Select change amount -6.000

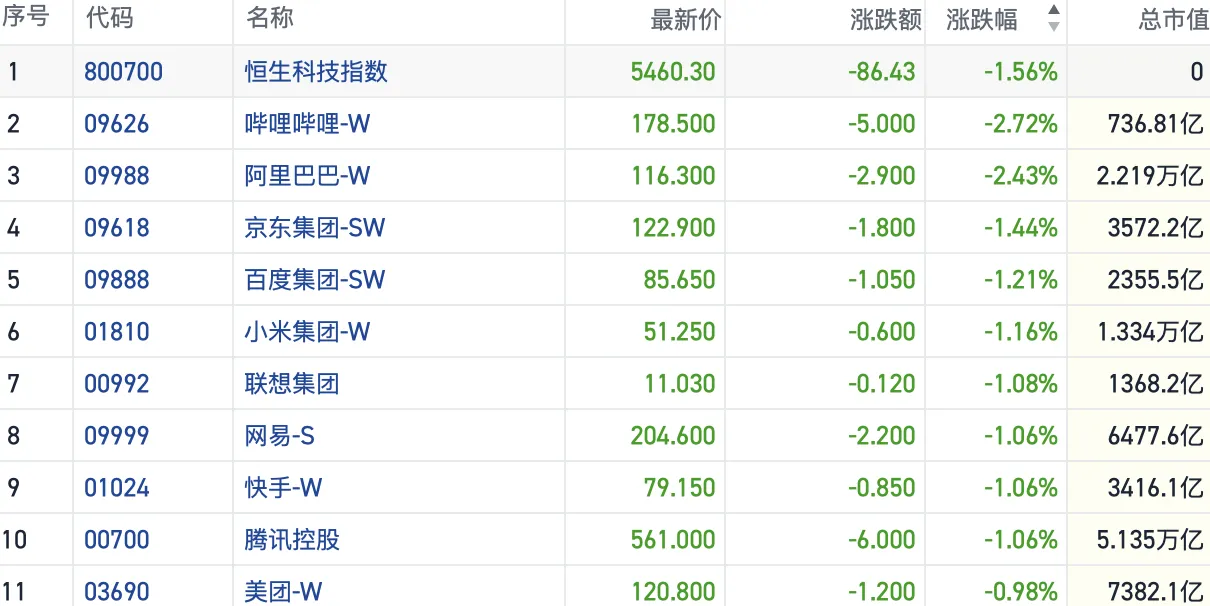881,540
